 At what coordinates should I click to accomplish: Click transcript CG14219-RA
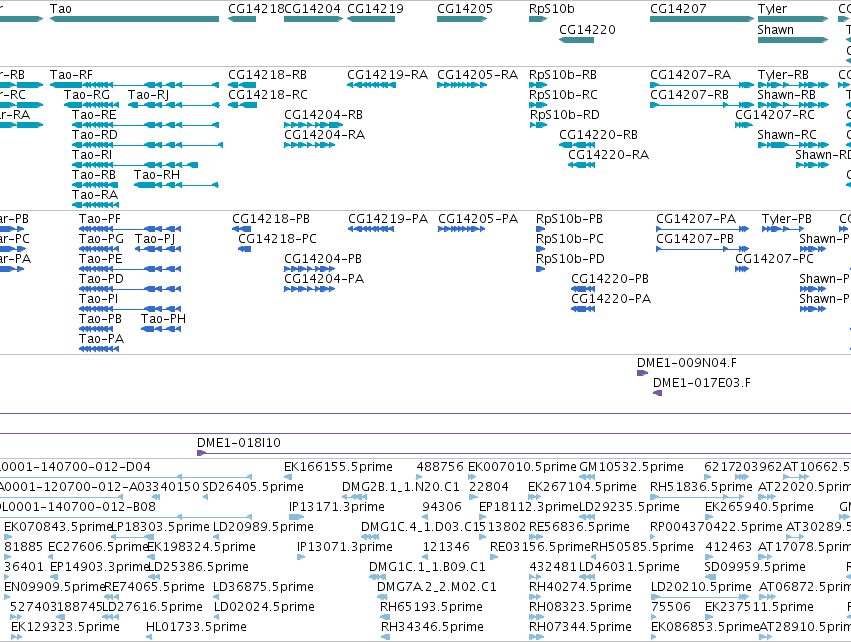click(x=371, y=85)
